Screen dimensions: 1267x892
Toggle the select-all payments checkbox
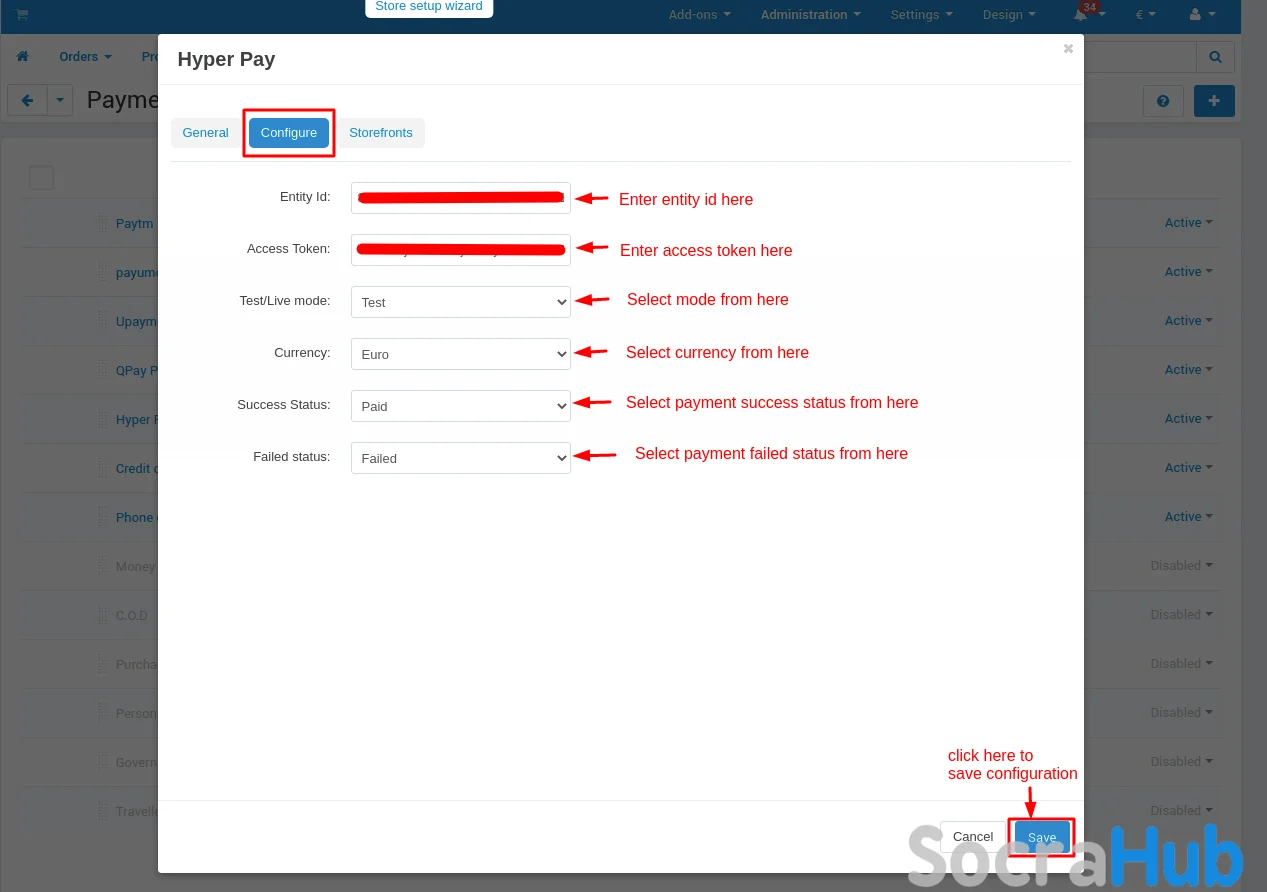(x=41, y=178)
